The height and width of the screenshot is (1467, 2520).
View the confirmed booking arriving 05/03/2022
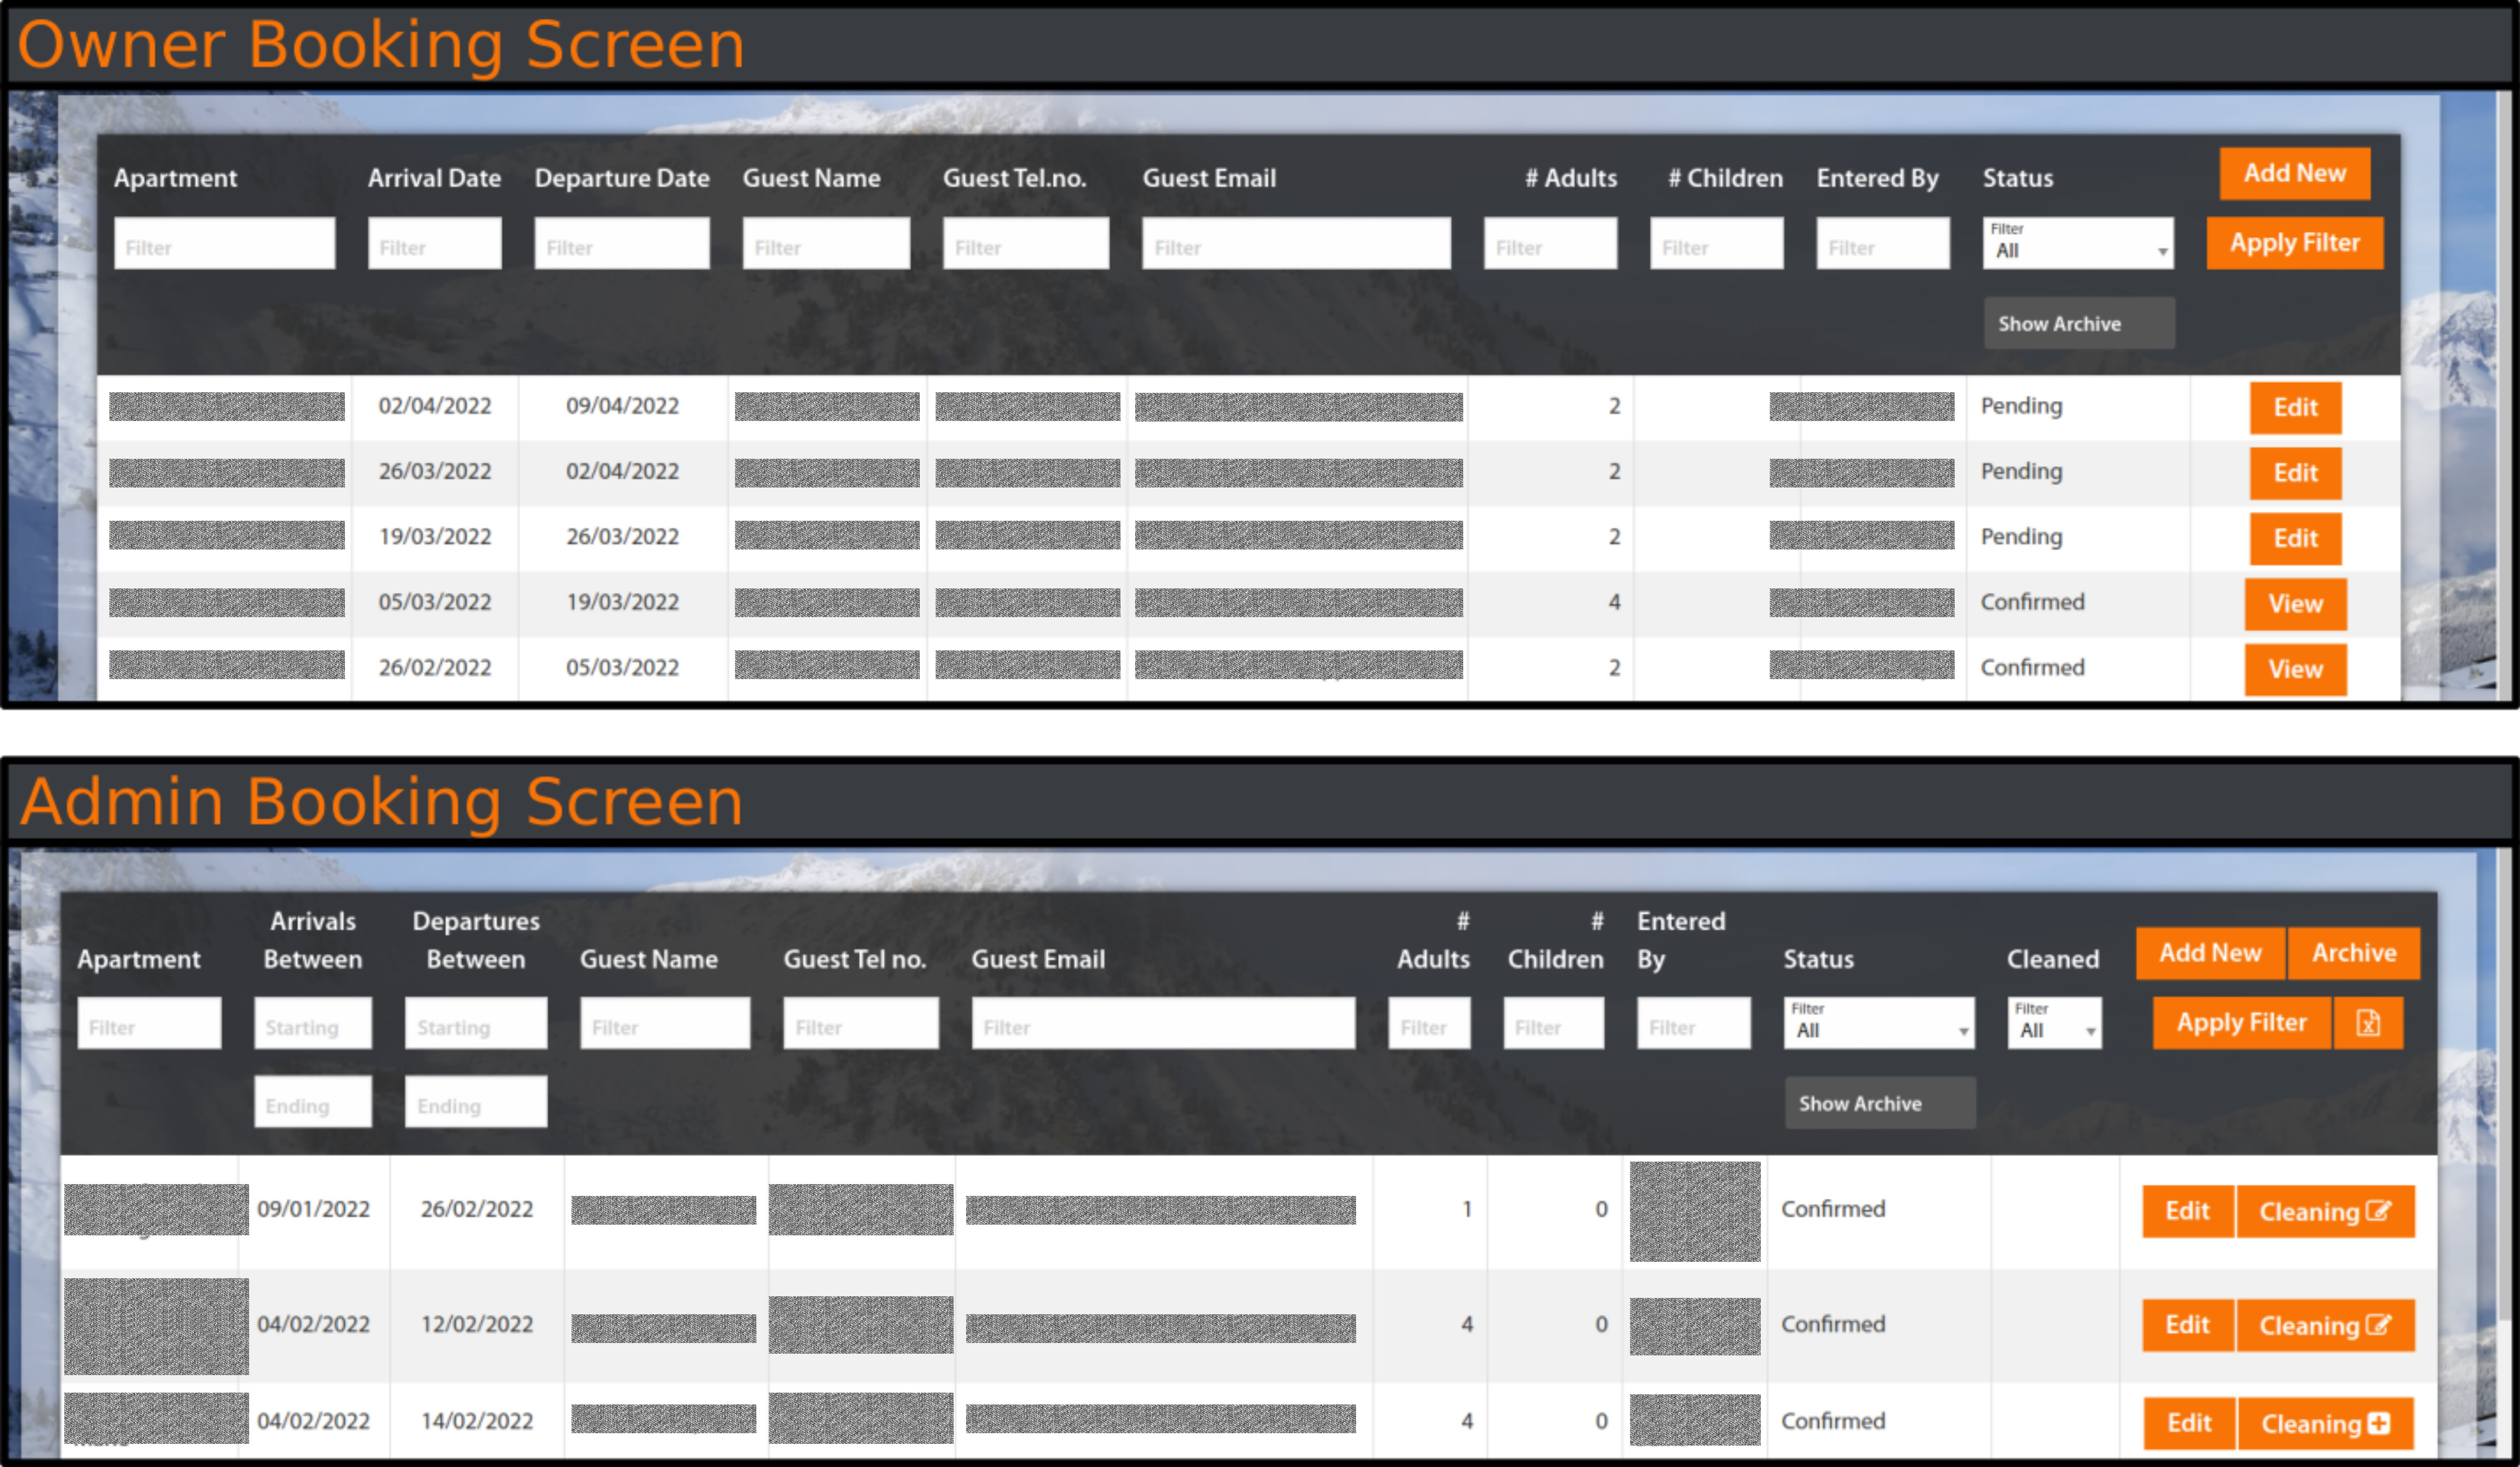tap(2295, 603)
